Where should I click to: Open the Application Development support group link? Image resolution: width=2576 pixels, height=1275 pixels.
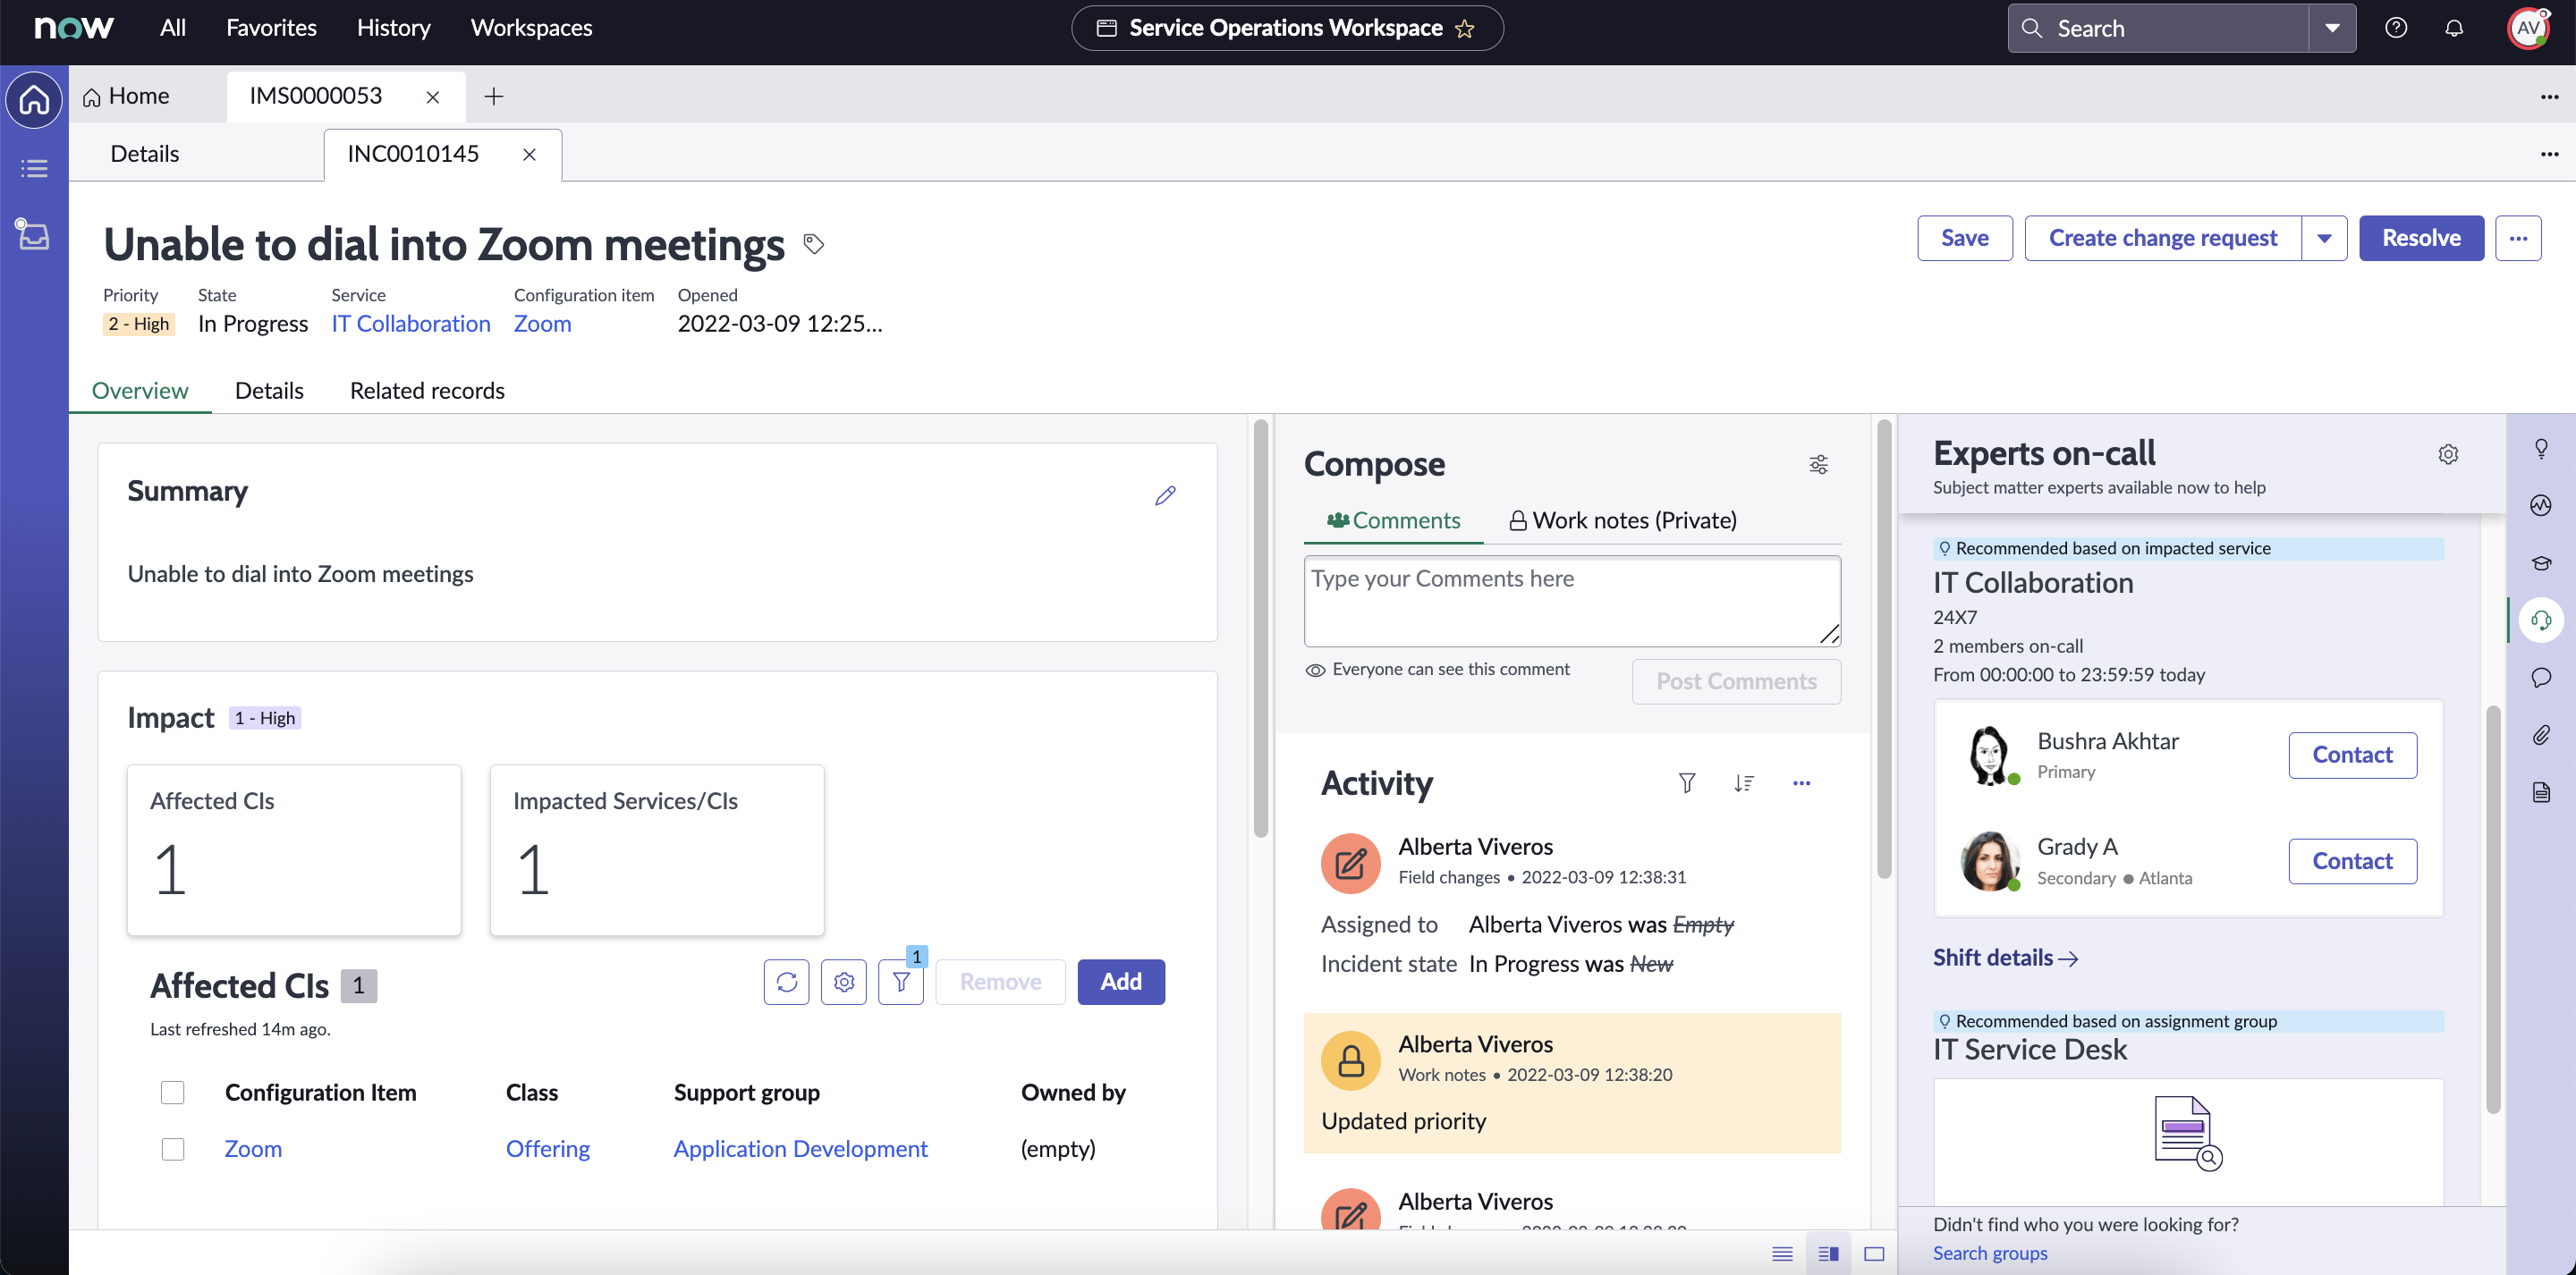(x=800, y=1149)
